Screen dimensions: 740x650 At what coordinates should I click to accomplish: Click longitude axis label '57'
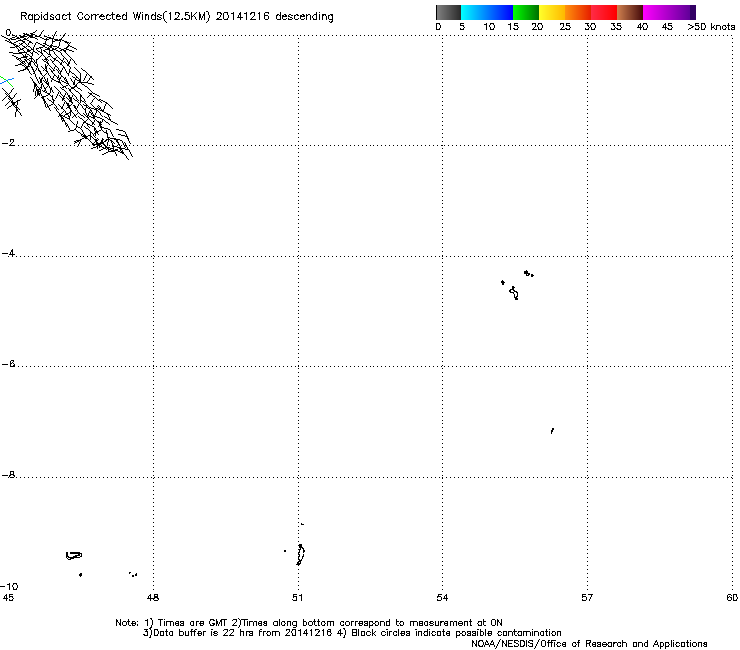click(x=587, y=598)
